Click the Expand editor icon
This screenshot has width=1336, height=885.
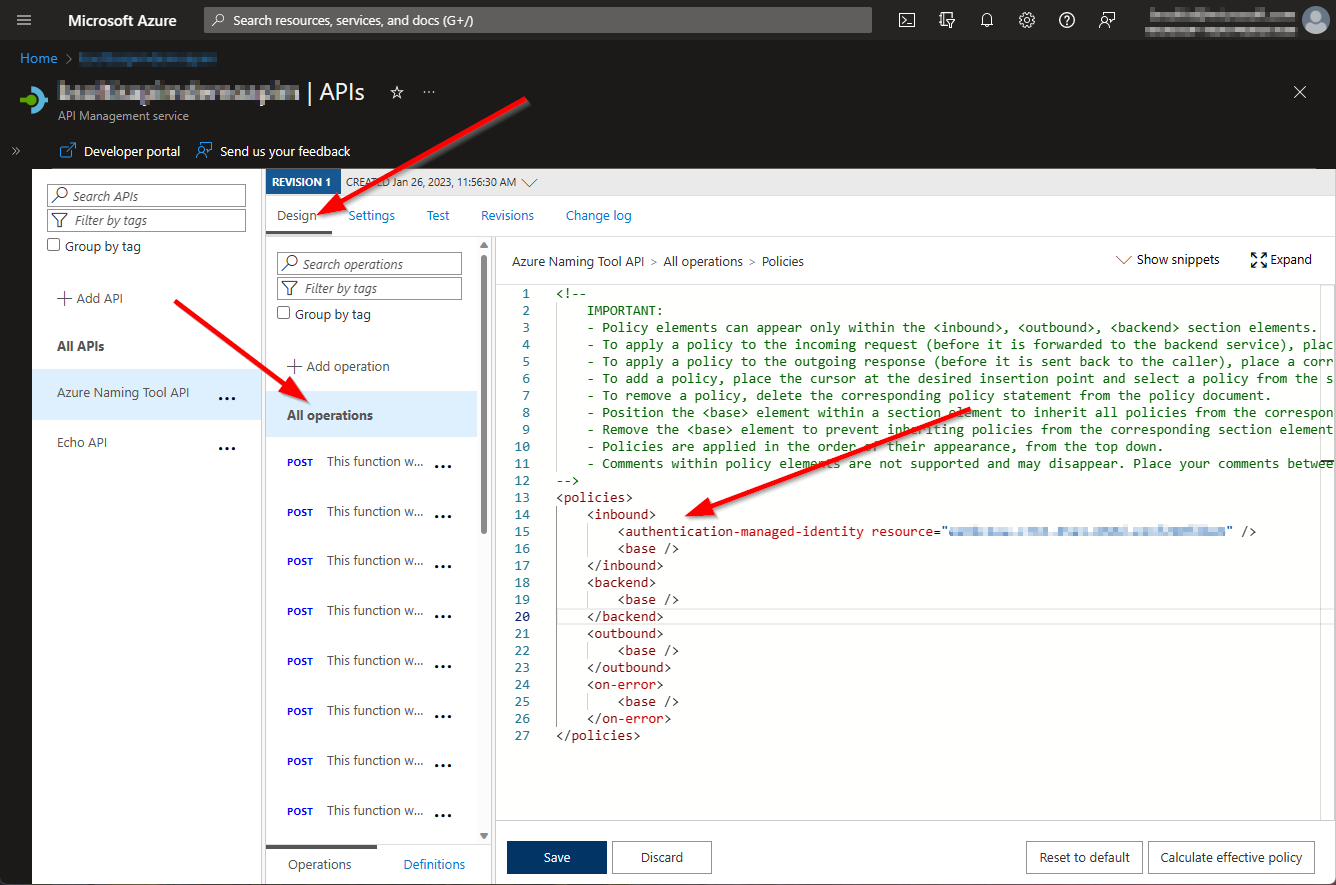(x=1259, y=260)
